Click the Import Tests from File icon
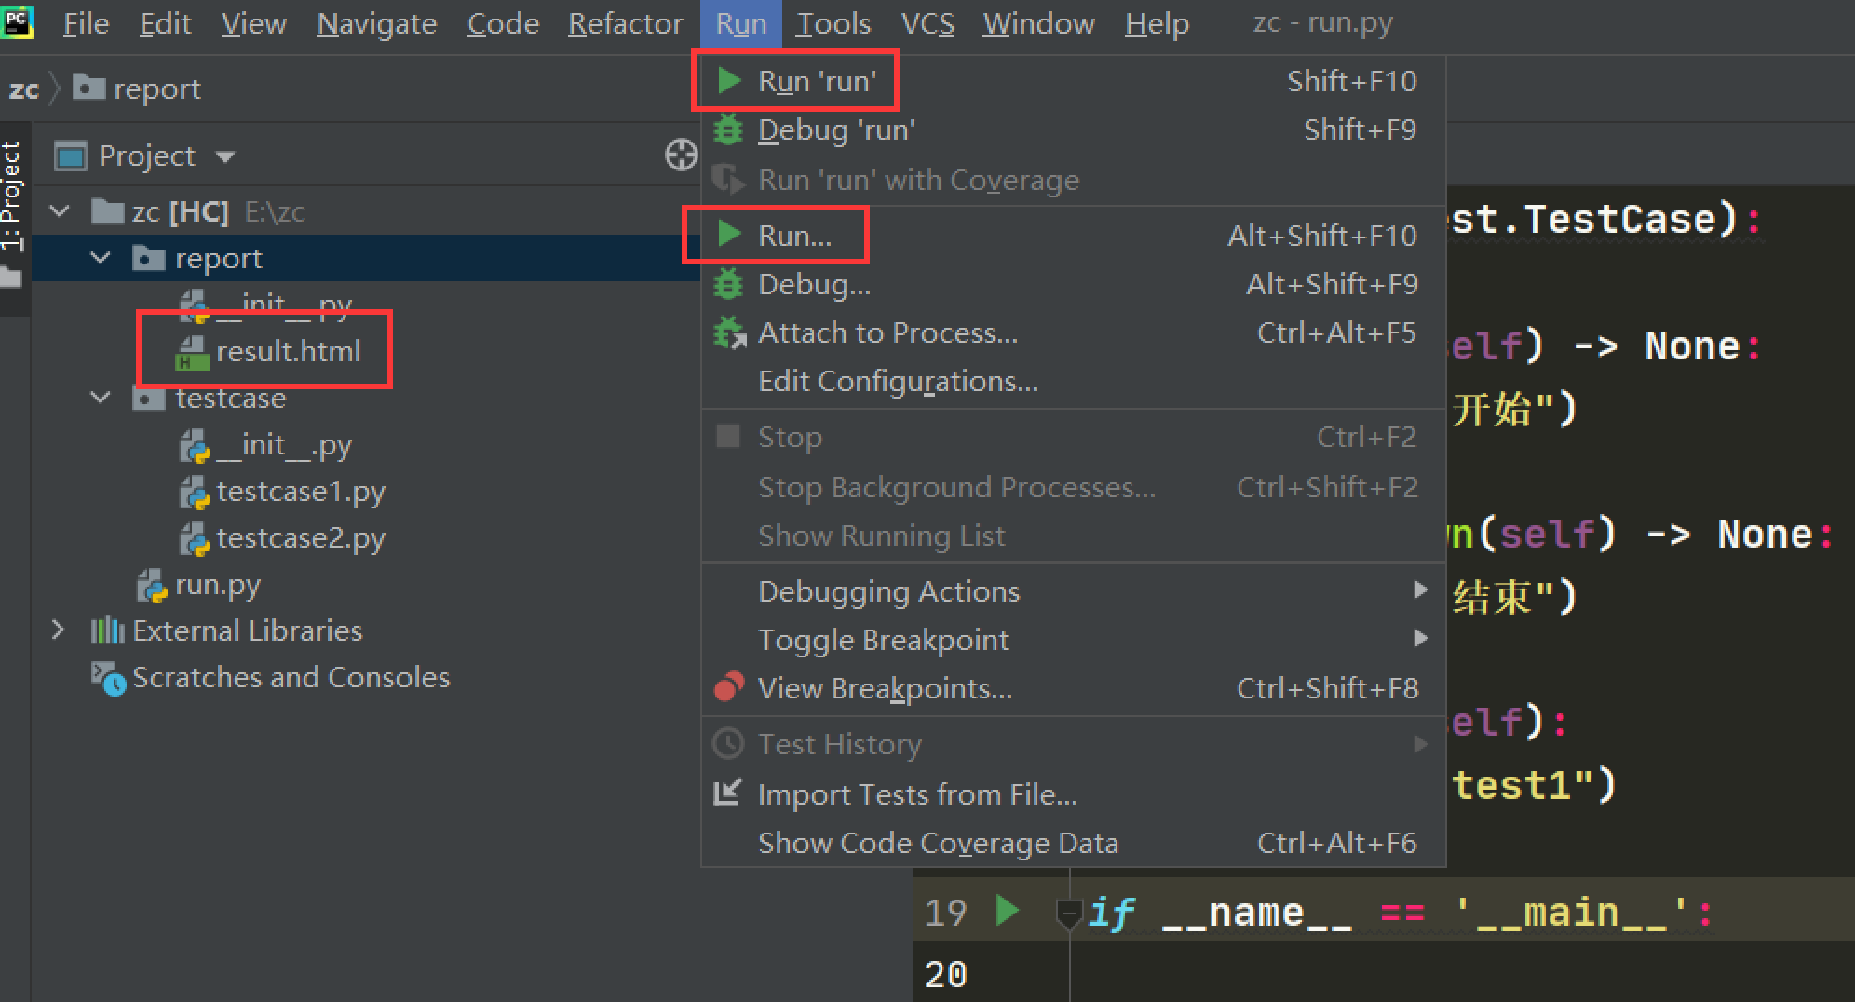 pyautogui.click(x=727, y=793)
